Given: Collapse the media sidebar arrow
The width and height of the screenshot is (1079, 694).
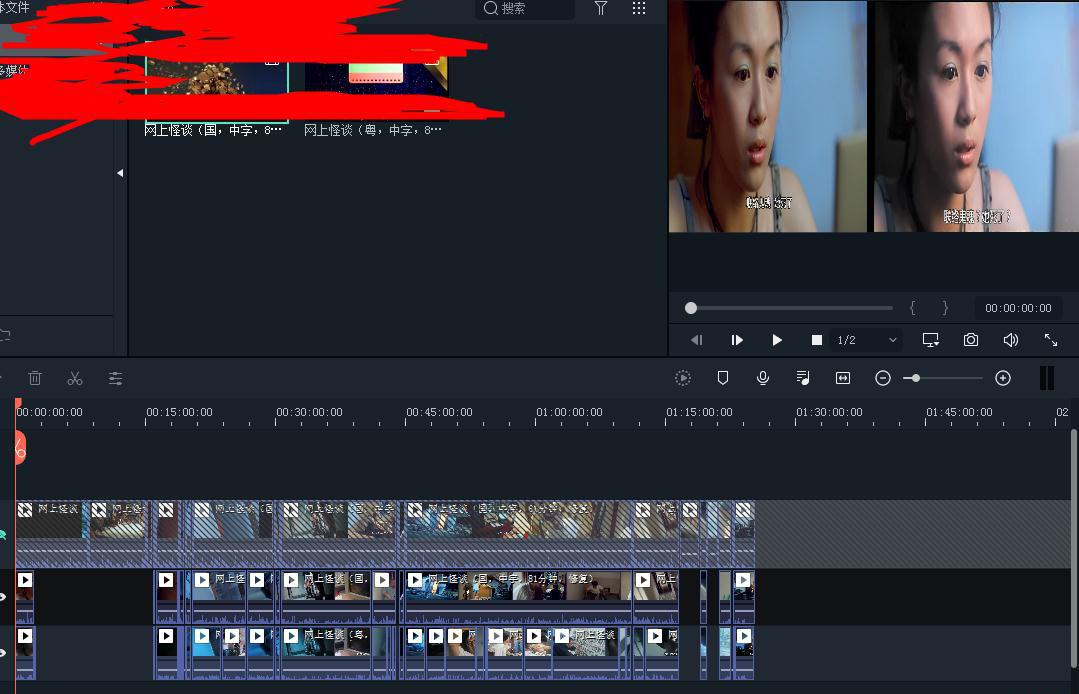Looking at the screenshot, I should [x=120, y=173].
